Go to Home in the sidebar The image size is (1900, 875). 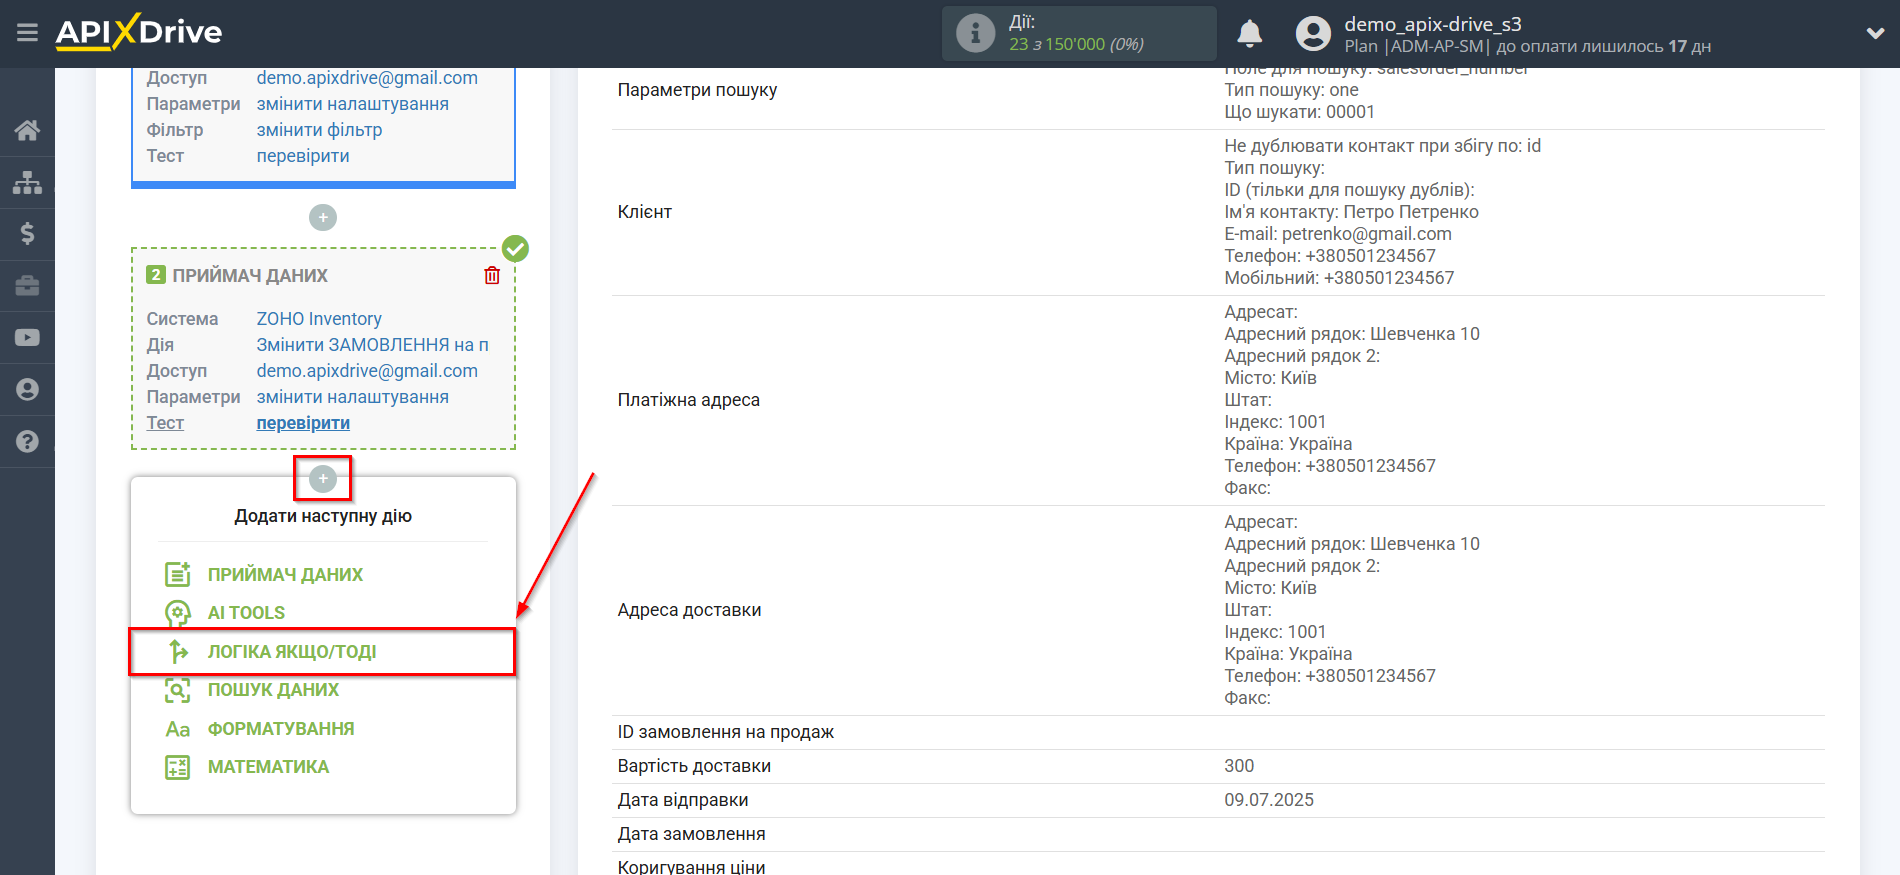(27, 130)
